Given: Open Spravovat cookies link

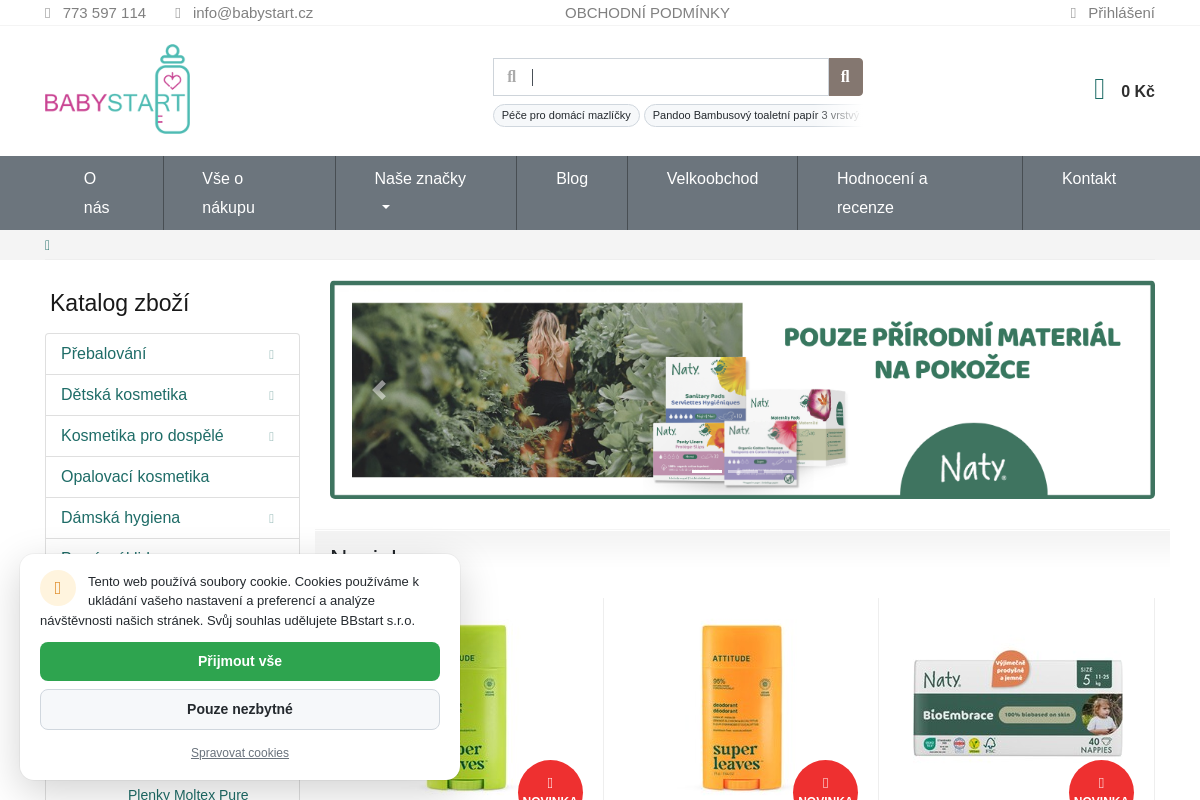Looking at the screenshot, I should click(240, 753).
